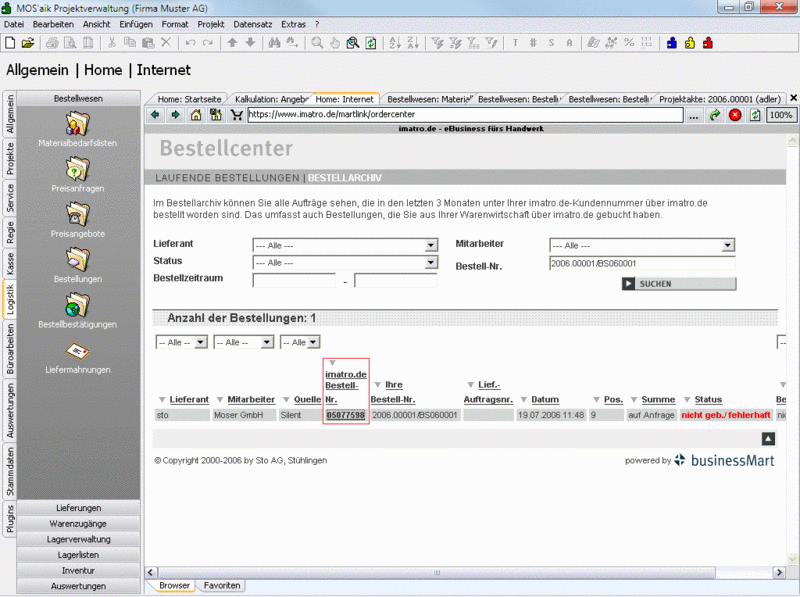Screen dimensions: 800x597
Task: Click the Open folder toolbar icon
Action: [28, 43]
